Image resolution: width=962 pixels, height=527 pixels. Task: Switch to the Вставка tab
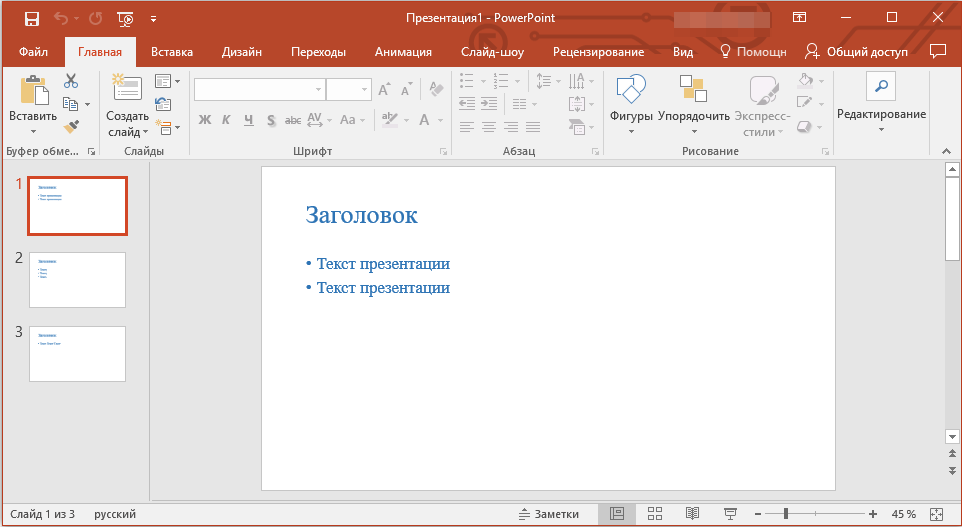click(172, 52)
